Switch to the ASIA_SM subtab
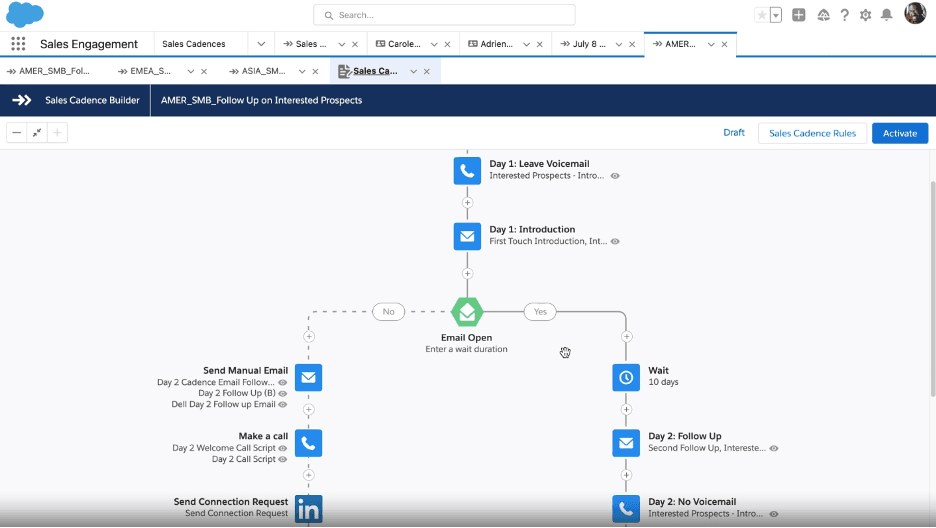Image resolution: width=936 pixels, height=528 pixels. (264, 72)
